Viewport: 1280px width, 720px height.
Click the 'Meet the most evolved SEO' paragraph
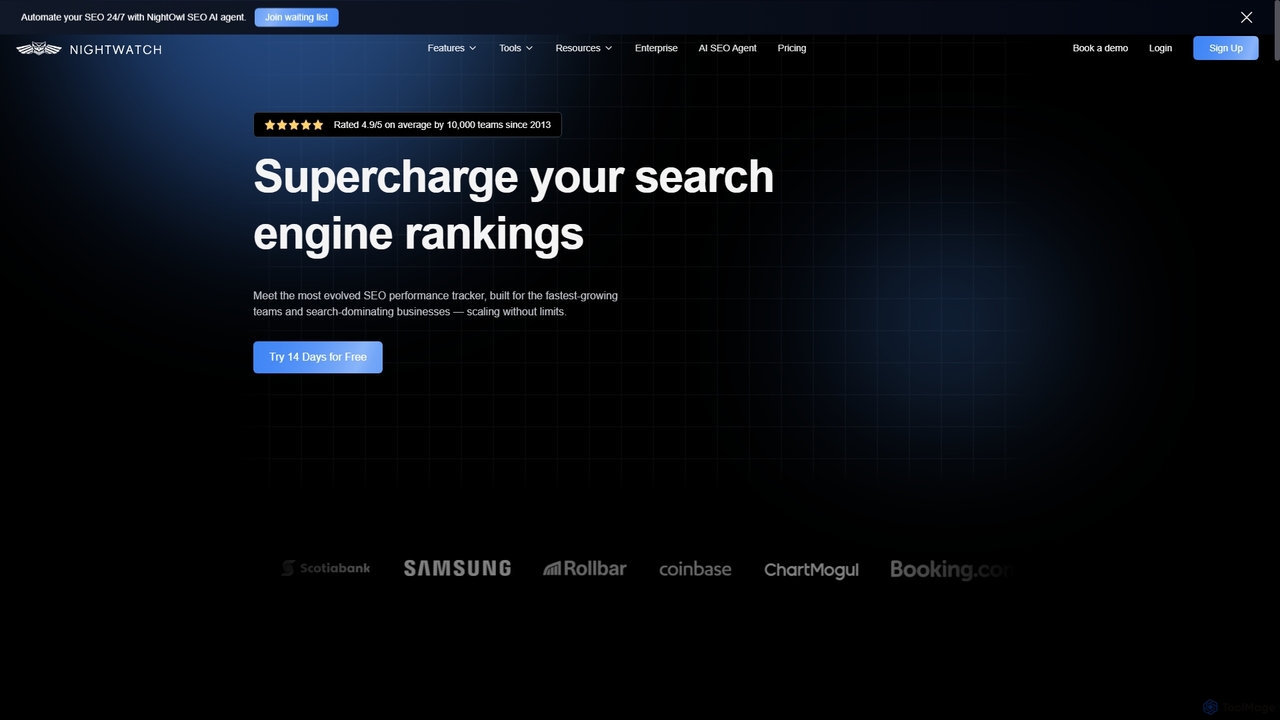(436, 304)
